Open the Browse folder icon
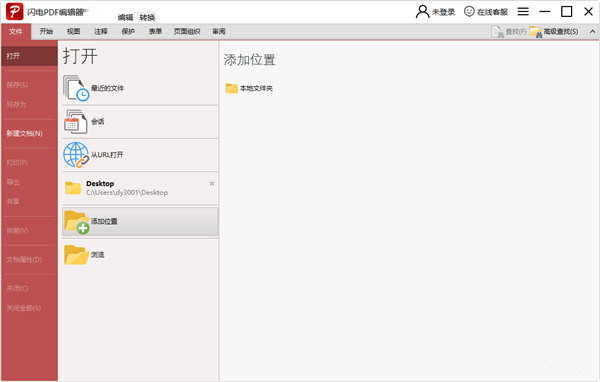The width and height of the screenshot is (600, 382). pyautogui.click(x=76, y=255)
